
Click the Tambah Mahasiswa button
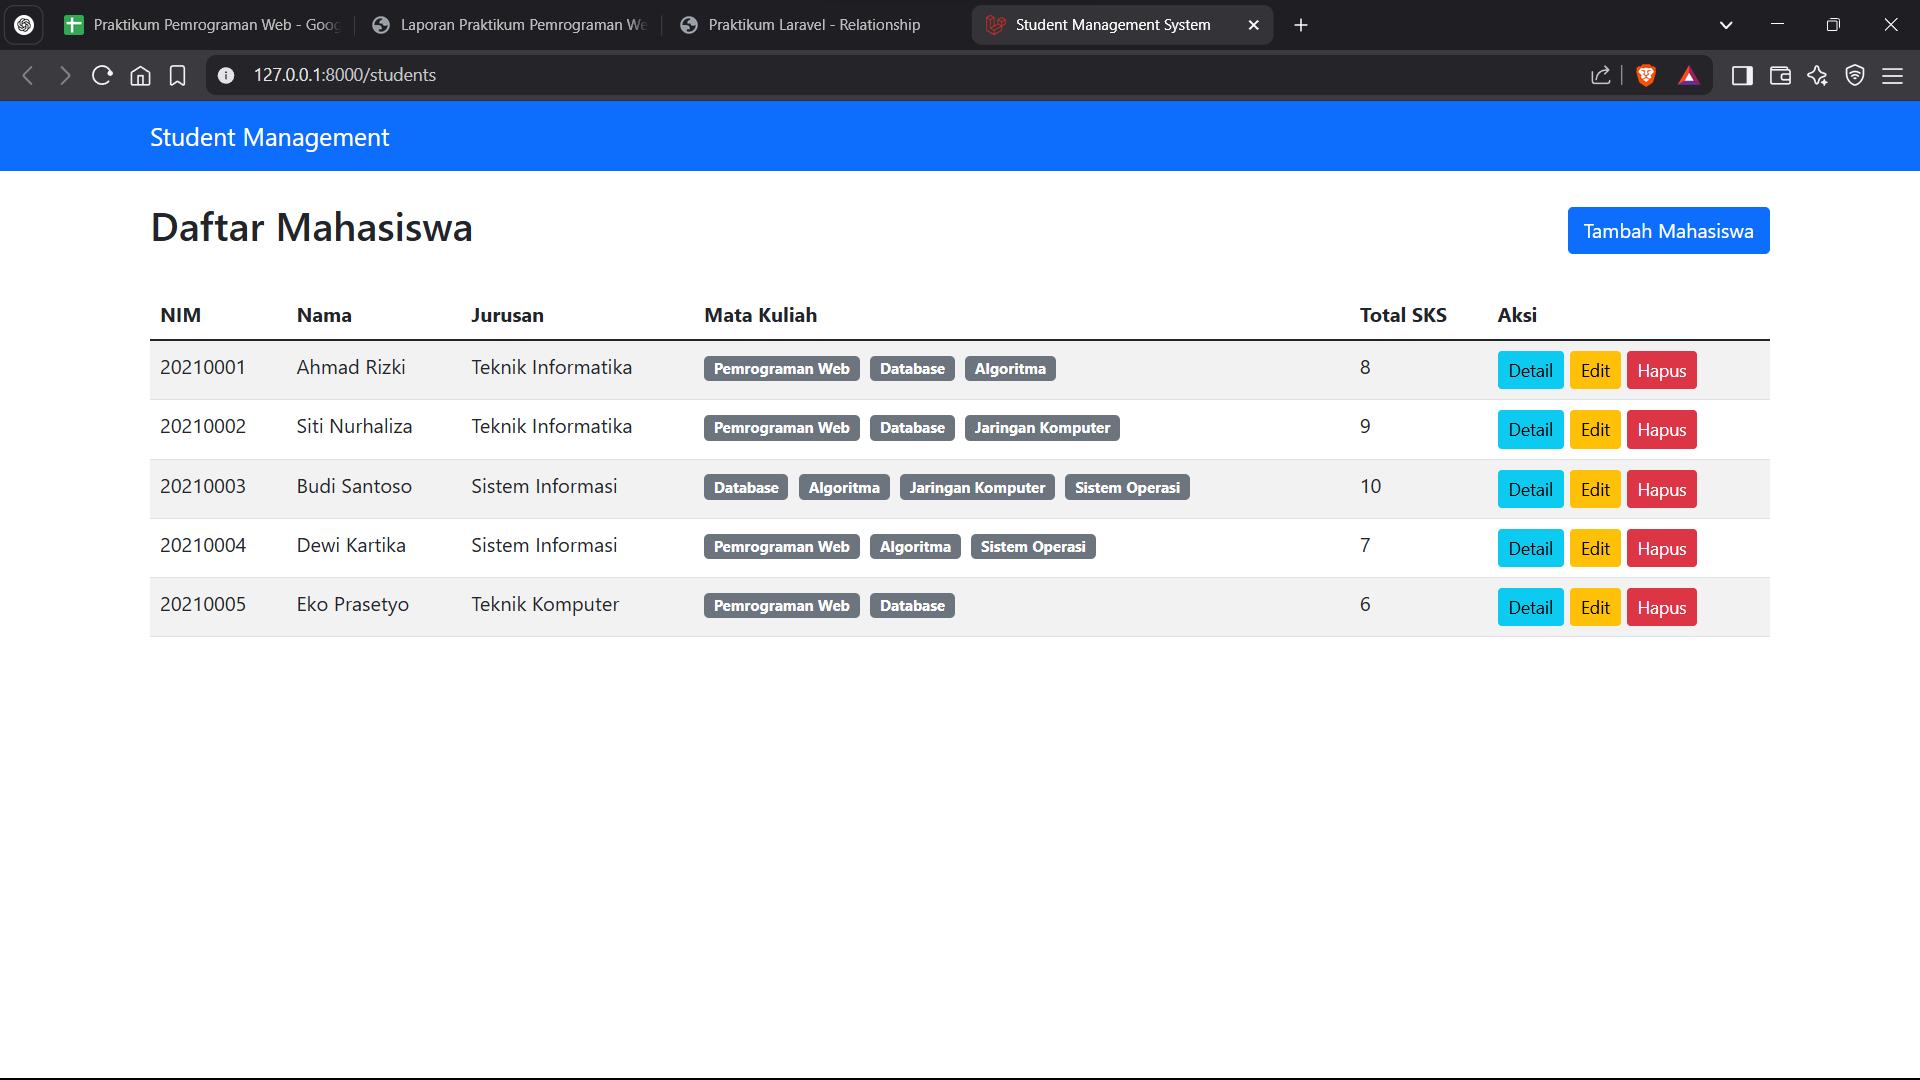tap(1668, 231)
